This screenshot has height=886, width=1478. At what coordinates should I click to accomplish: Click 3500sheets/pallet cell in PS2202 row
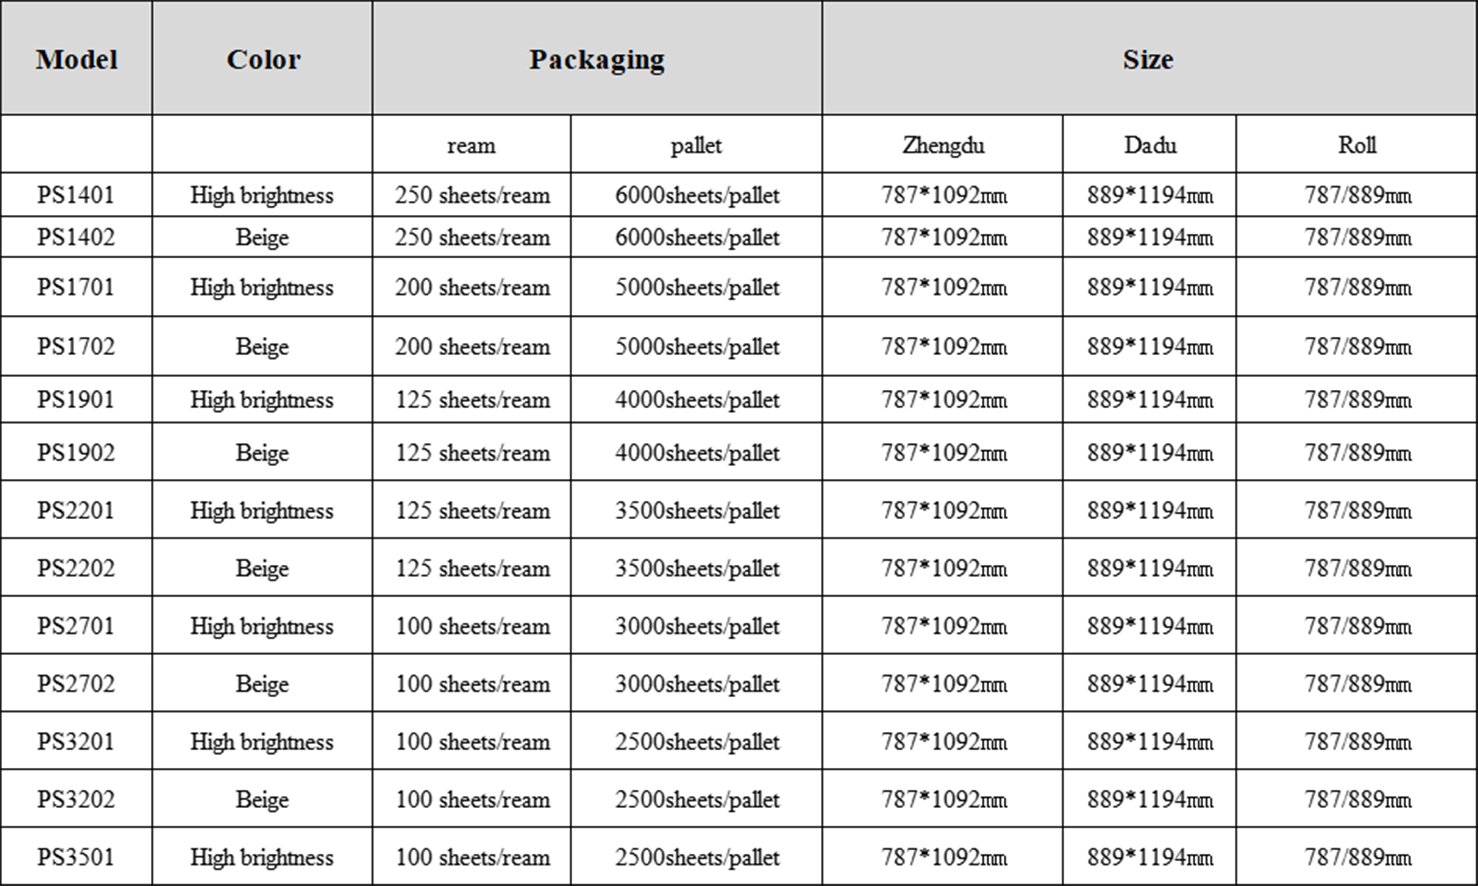697,569
